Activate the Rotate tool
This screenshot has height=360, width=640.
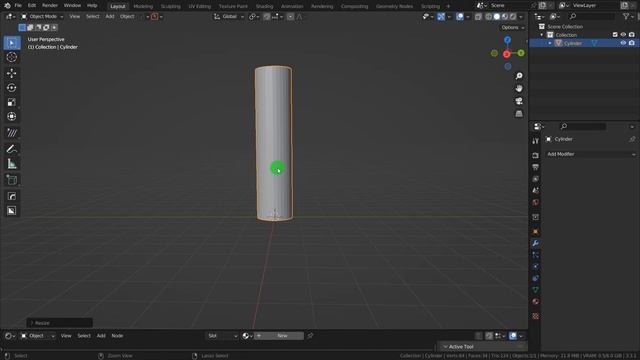(x=11, y=88)
